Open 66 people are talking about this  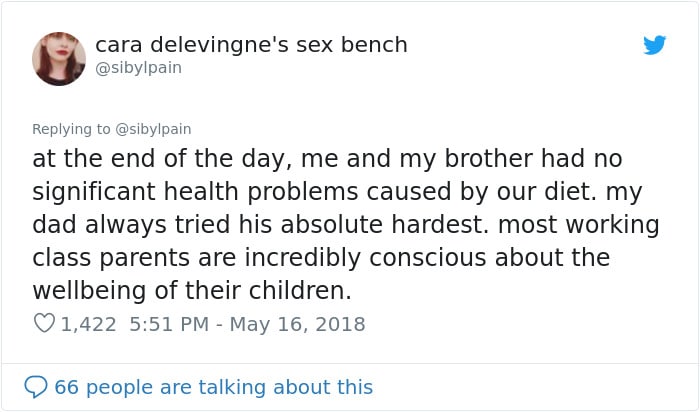click(x=213, y=387)
